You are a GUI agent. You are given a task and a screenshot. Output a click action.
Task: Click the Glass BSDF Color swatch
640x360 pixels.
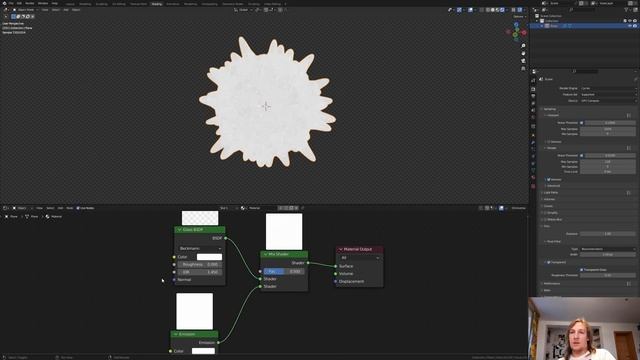(209, 257)
